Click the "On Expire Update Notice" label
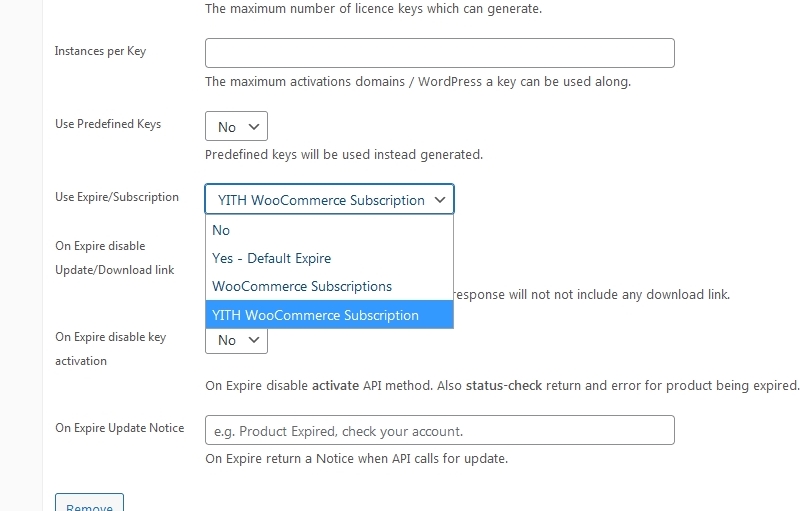The width and height of the screenshot is (808, 511). pos(119,428)
